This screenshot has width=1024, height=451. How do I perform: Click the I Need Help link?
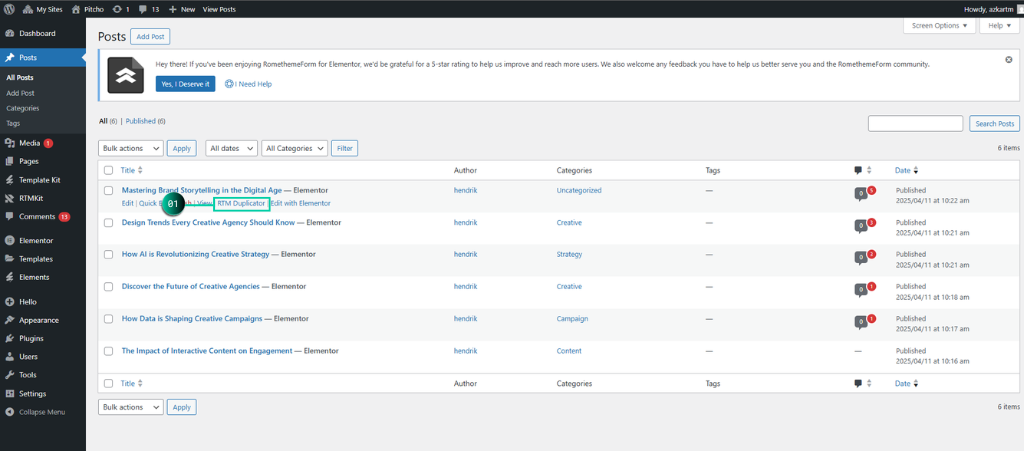249,84
